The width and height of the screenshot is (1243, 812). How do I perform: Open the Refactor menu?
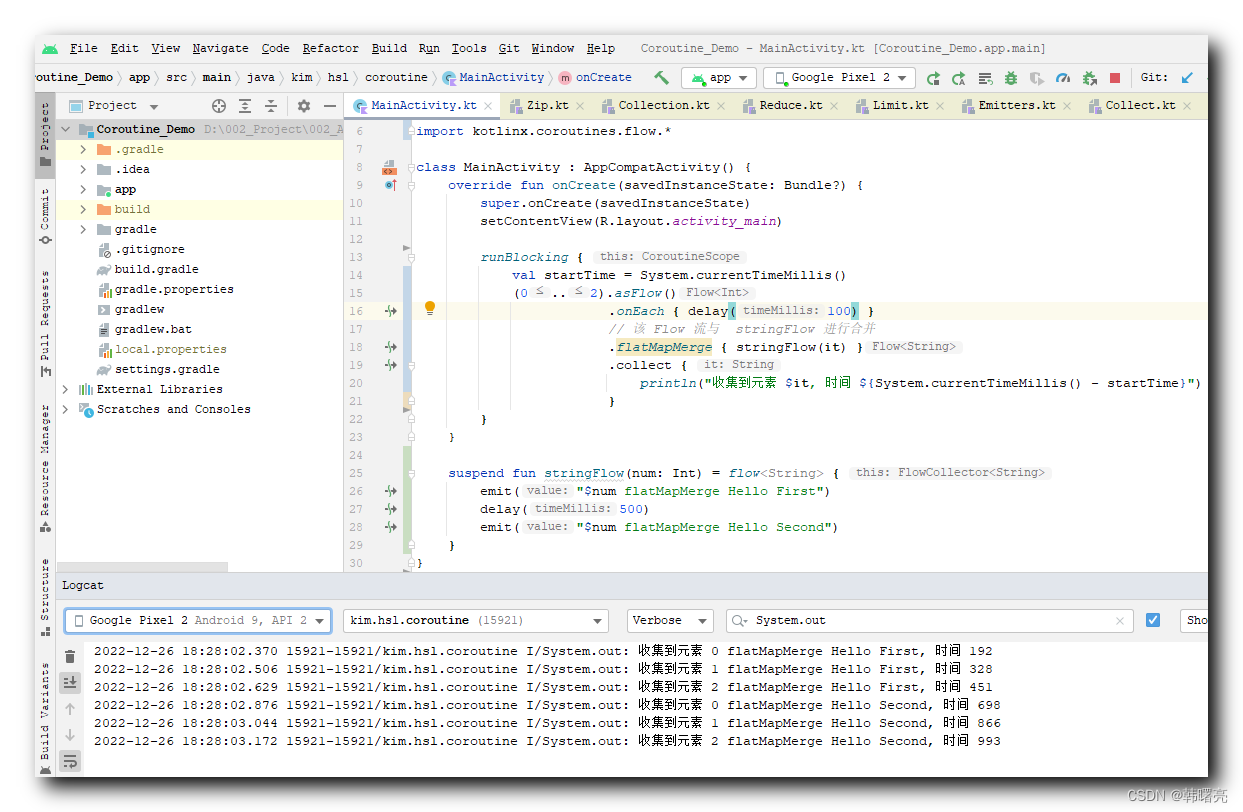click(x=330, y=48)
